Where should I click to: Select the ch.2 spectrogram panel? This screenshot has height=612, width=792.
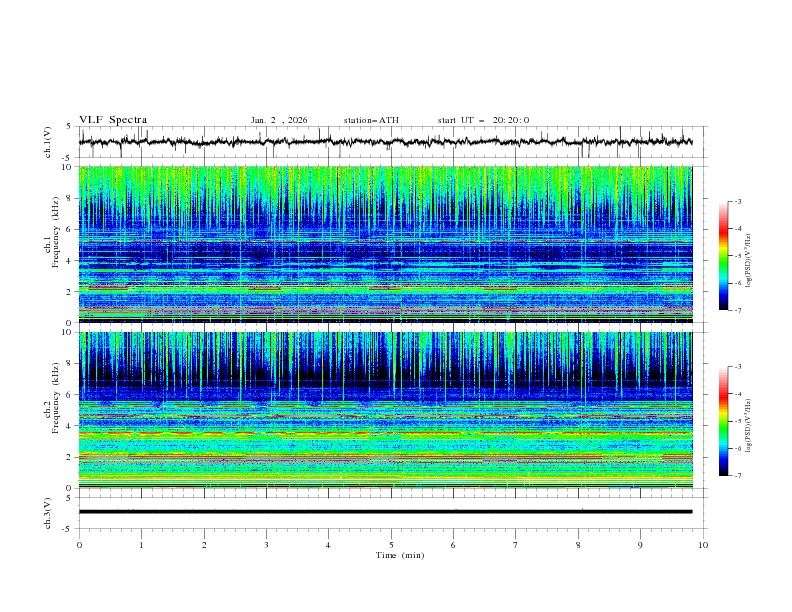click(385, 410)
